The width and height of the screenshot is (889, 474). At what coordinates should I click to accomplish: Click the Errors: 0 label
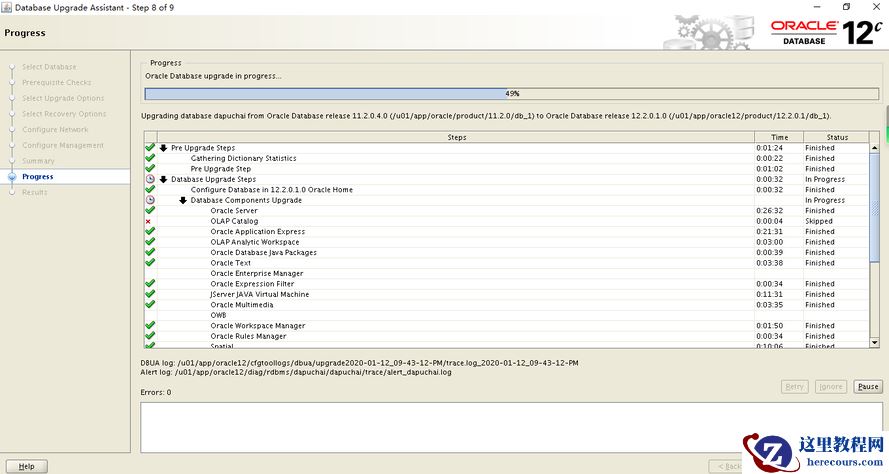pos(156,392)
